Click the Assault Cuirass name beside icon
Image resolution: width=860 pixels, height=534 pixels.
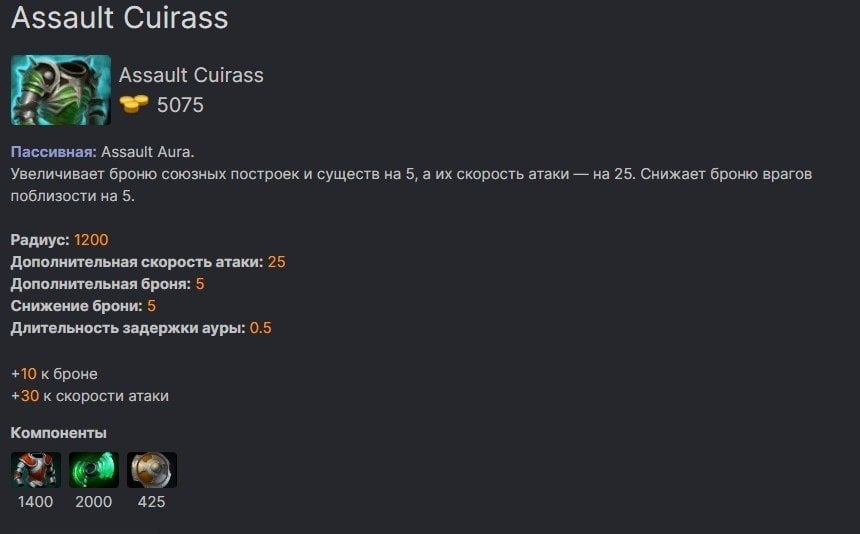click(x=191, y=75)
